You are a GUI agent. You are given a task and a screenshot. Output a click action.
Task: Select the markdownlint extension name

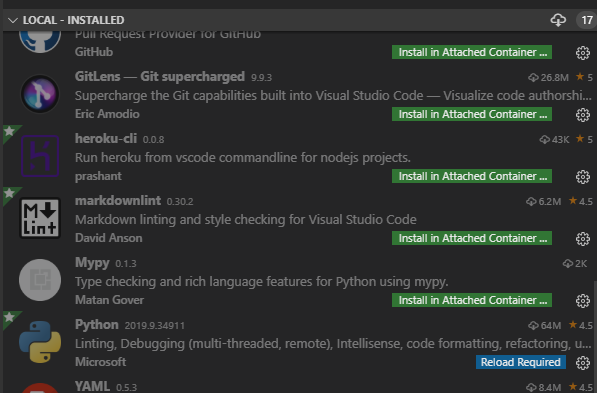pyautogui.click(x=118, y=201)
